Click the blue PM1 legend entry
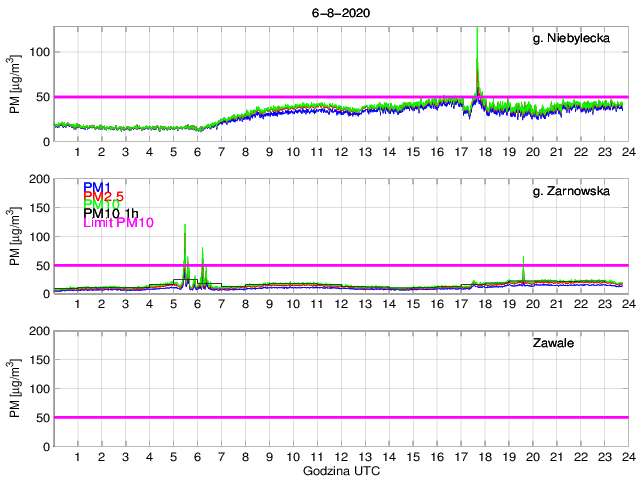The height and width of the screenshot is (480, 640). [97, 187]
